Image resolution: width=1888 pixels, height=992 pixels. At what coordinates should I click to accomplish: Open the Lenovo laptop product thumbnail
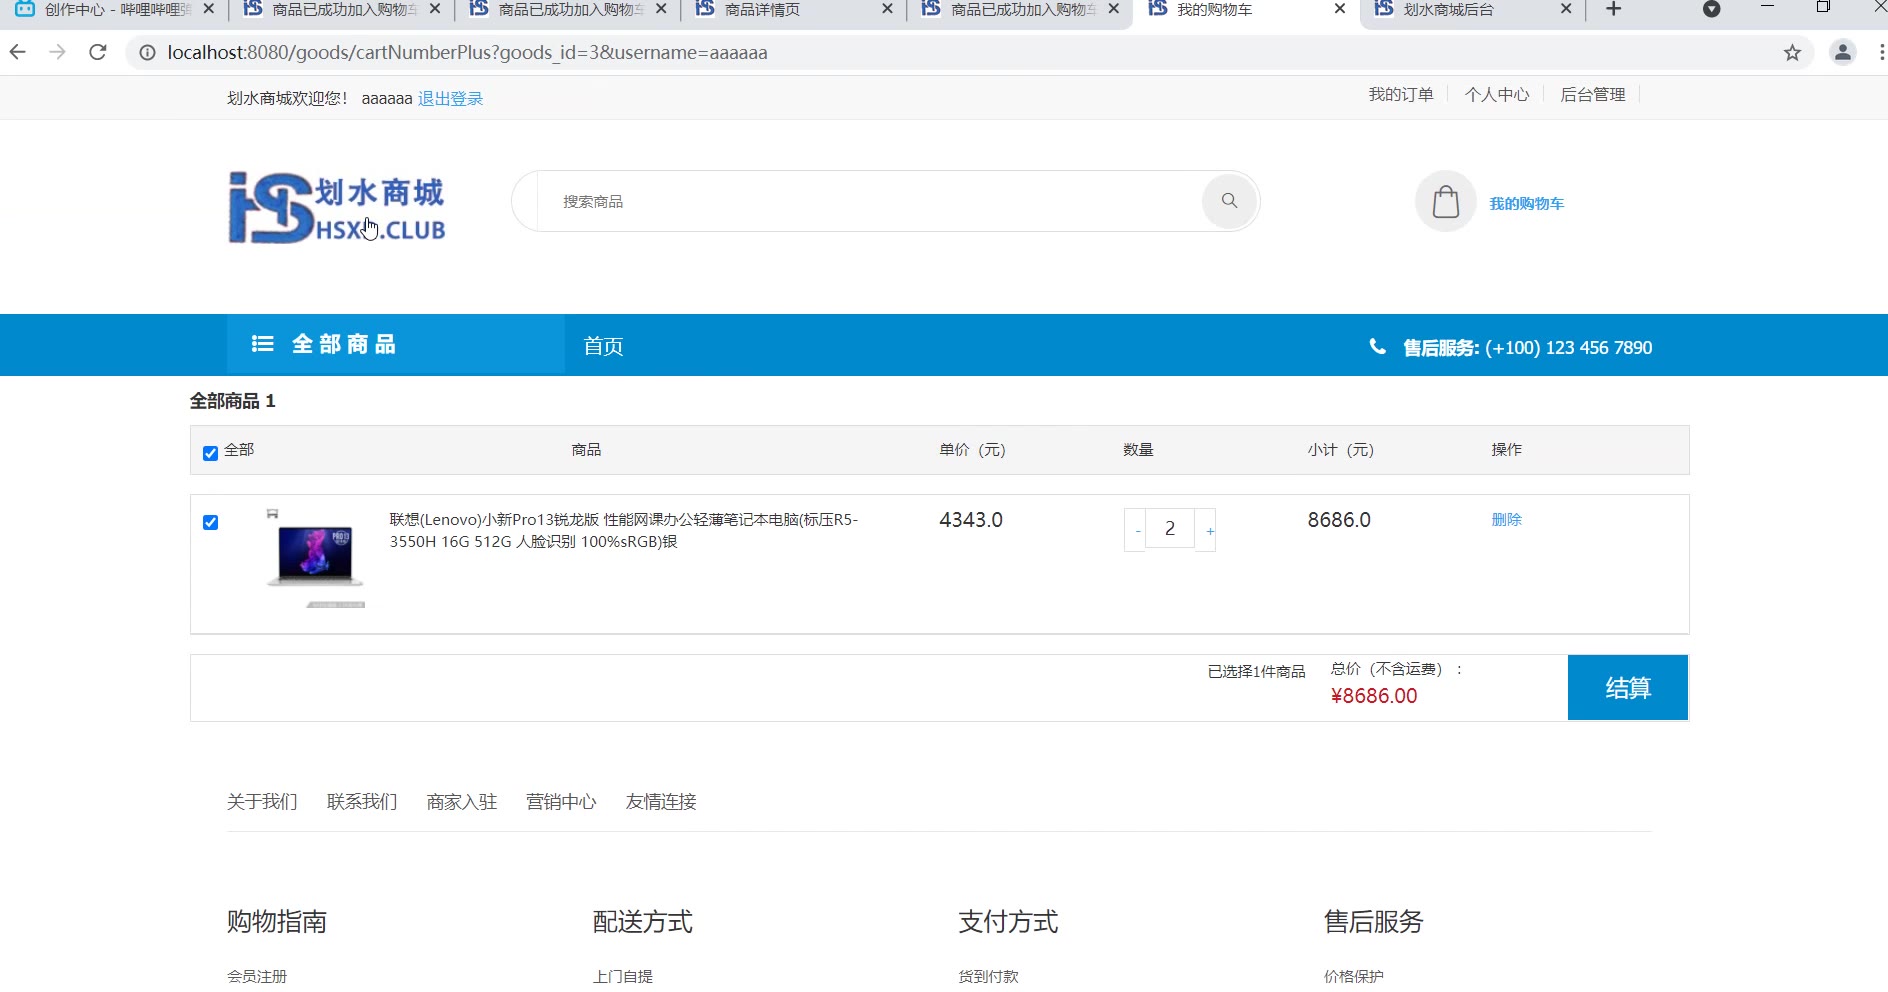pos(315,558)
